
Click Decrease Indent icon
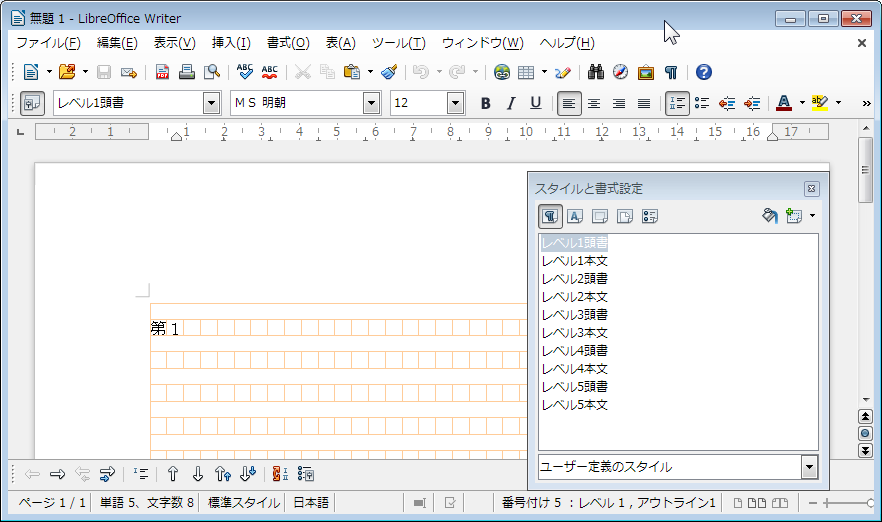727,104
